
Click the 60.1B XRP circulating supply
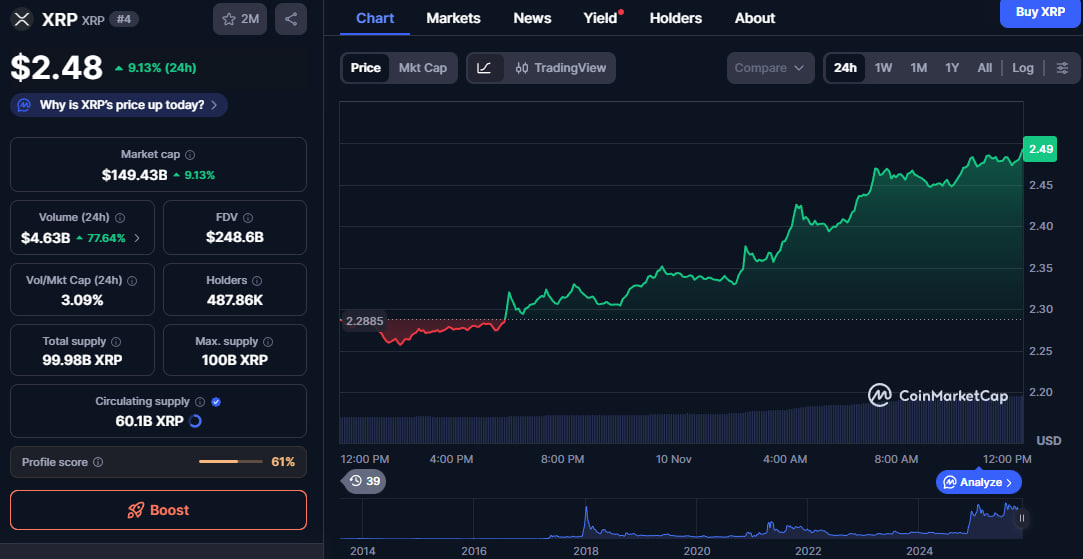coord(150,421)
